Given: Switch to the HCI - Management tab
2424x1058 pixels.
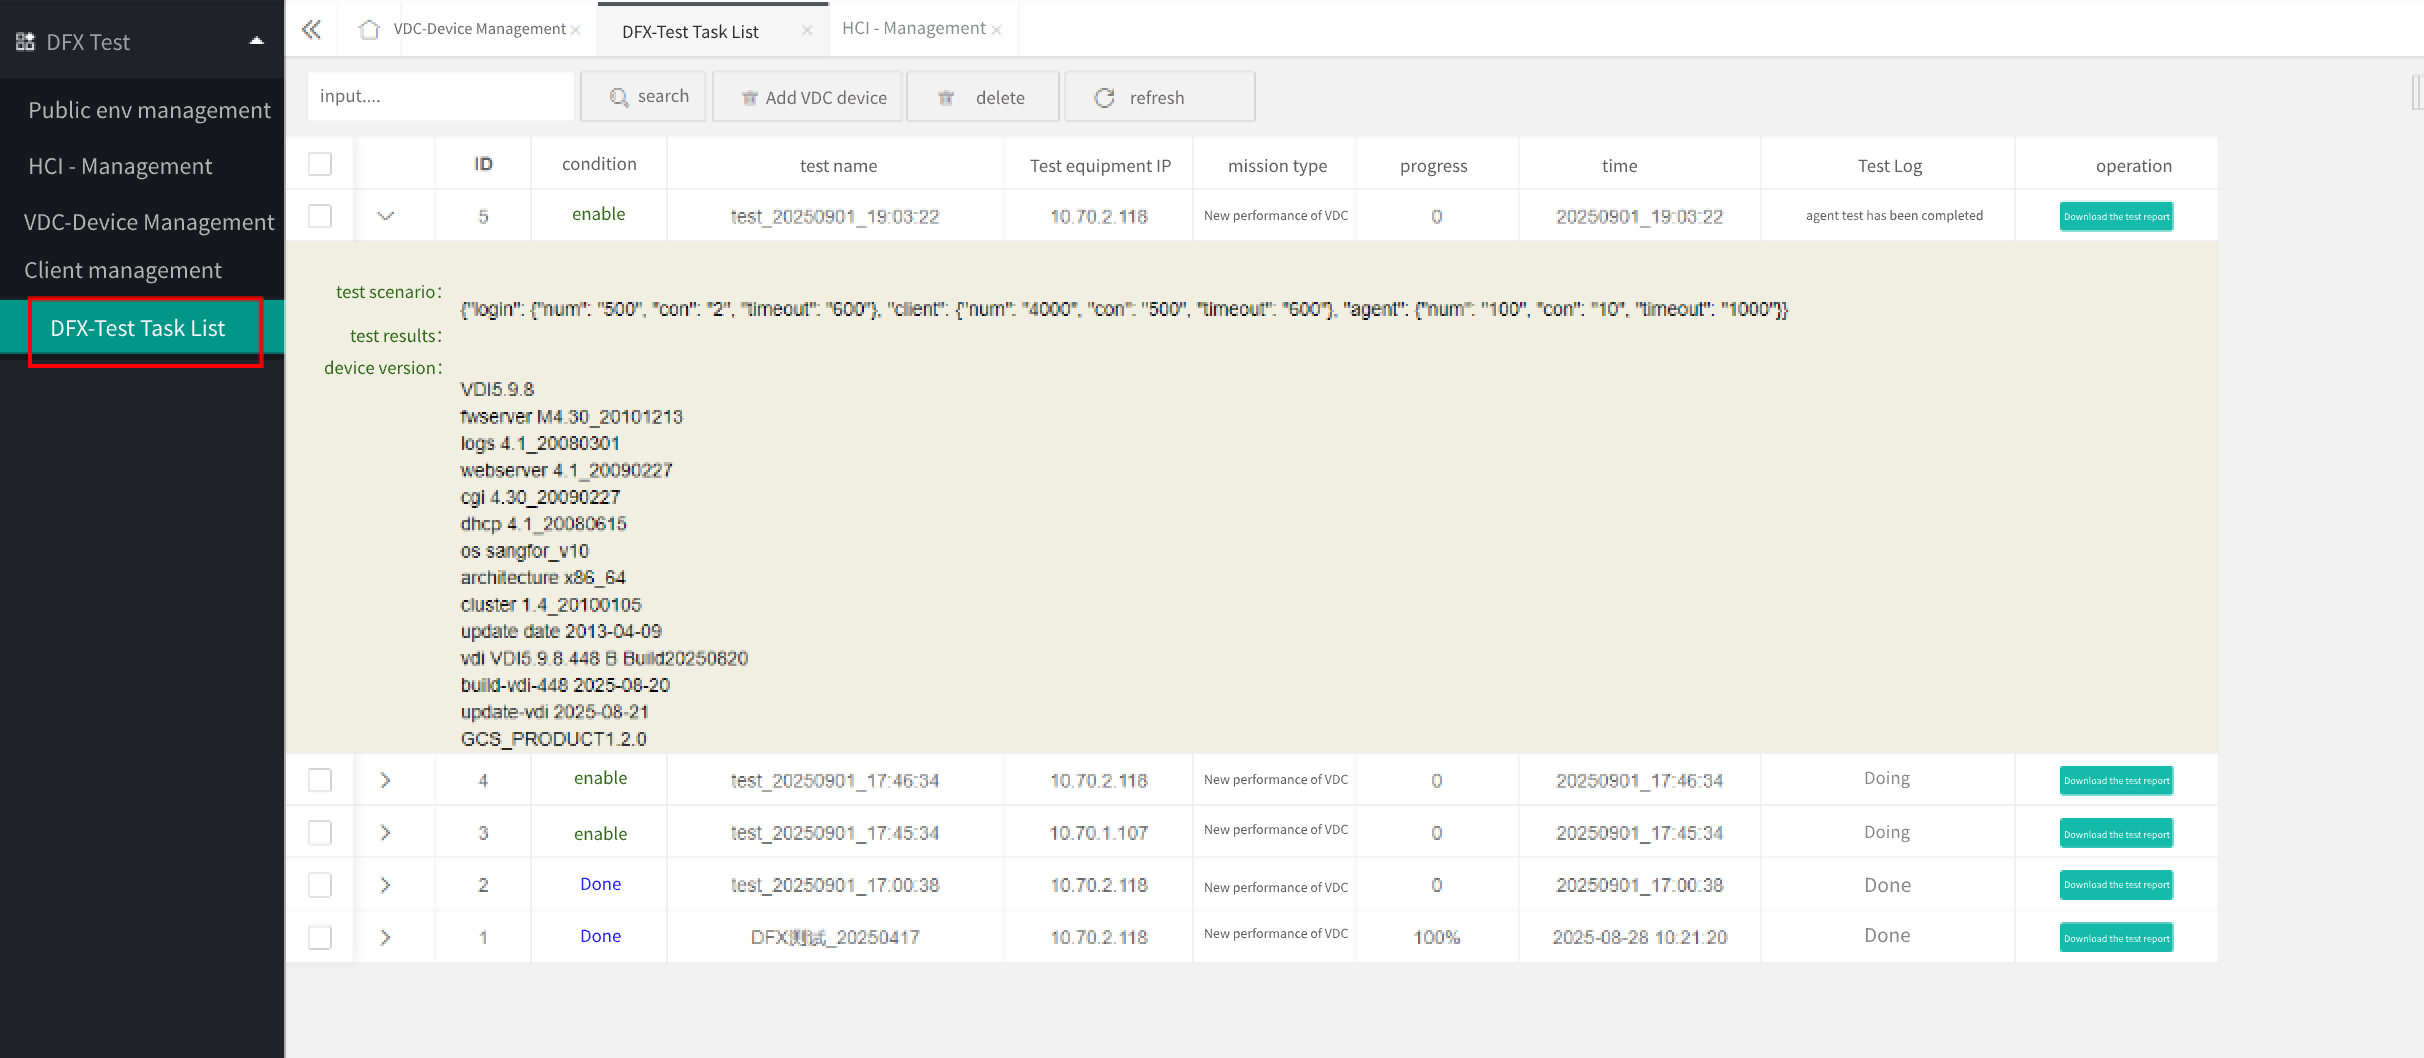Looking at the screenshot, I should click(x=913, y=28).
